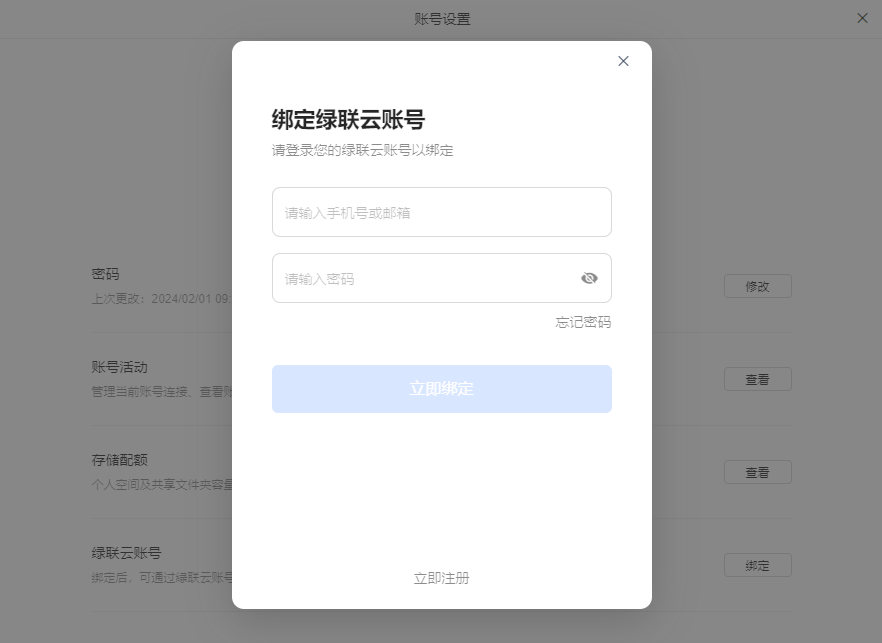Close the bind UGREEN cloud account dialog
This screenshot has height=643, width=882.
coord(623,61)
